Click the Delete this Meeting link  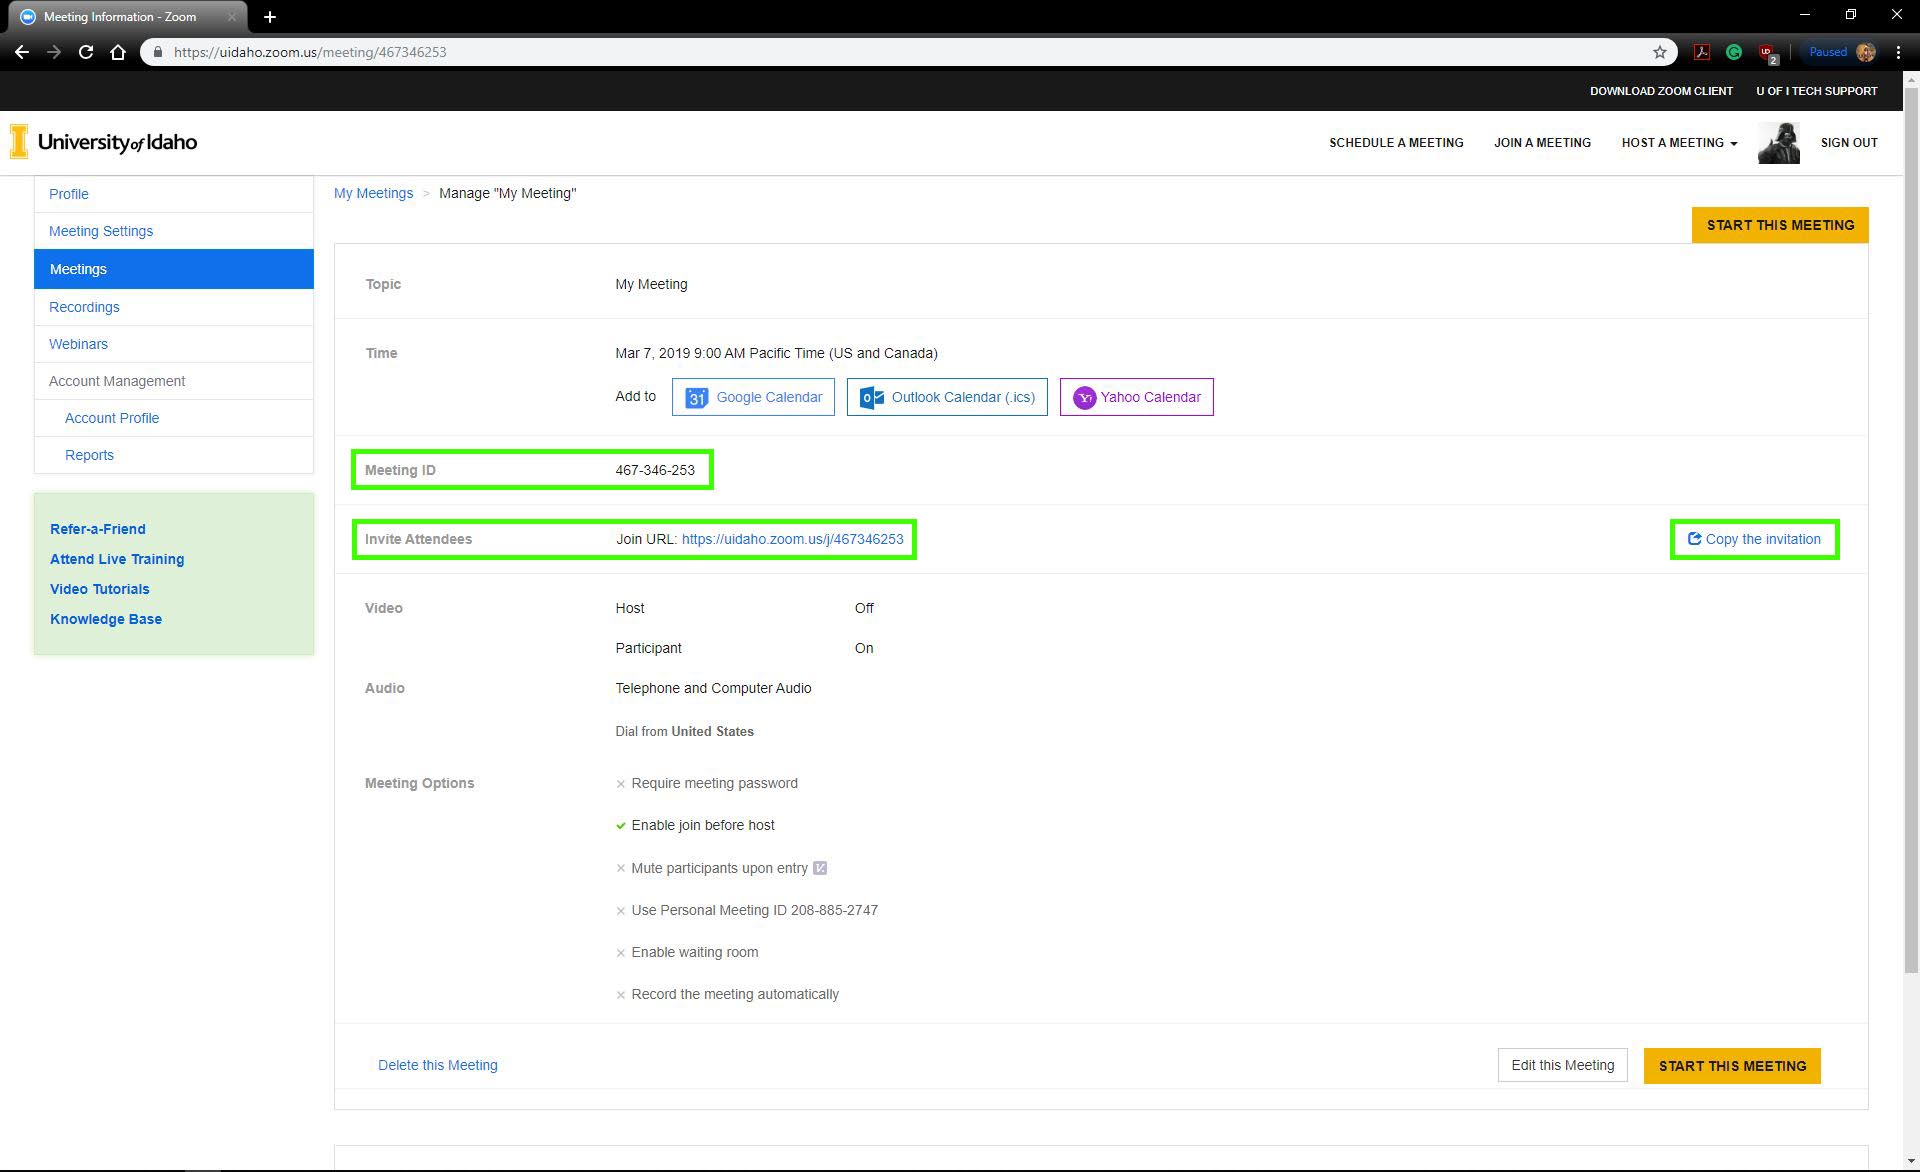tap(437, 1065)
